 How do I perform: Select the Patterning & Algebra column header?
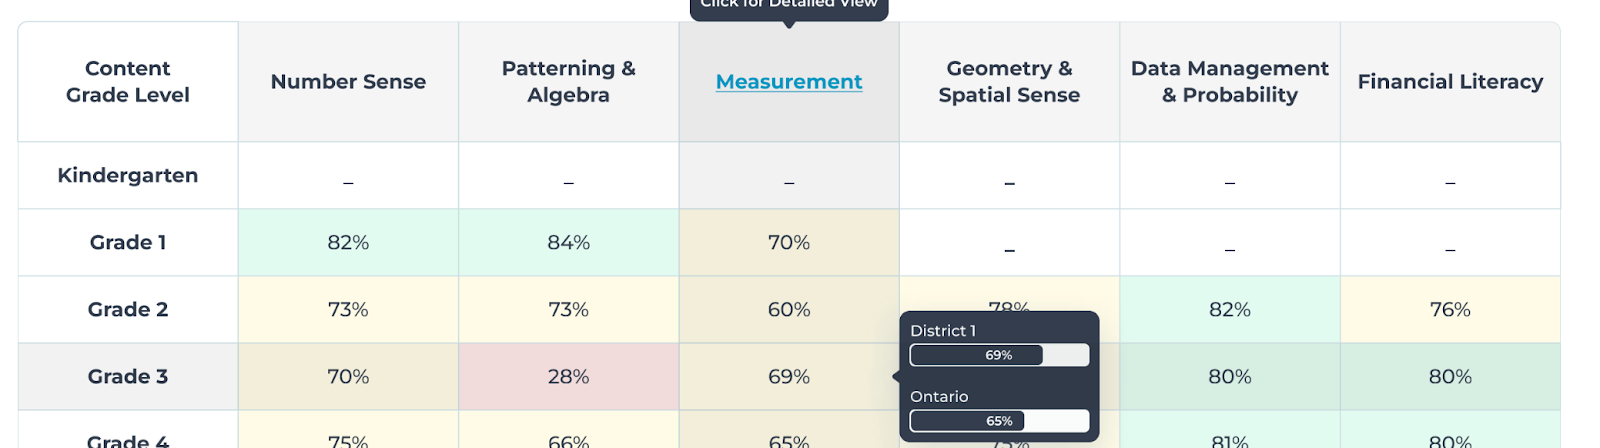click(569, 82)
